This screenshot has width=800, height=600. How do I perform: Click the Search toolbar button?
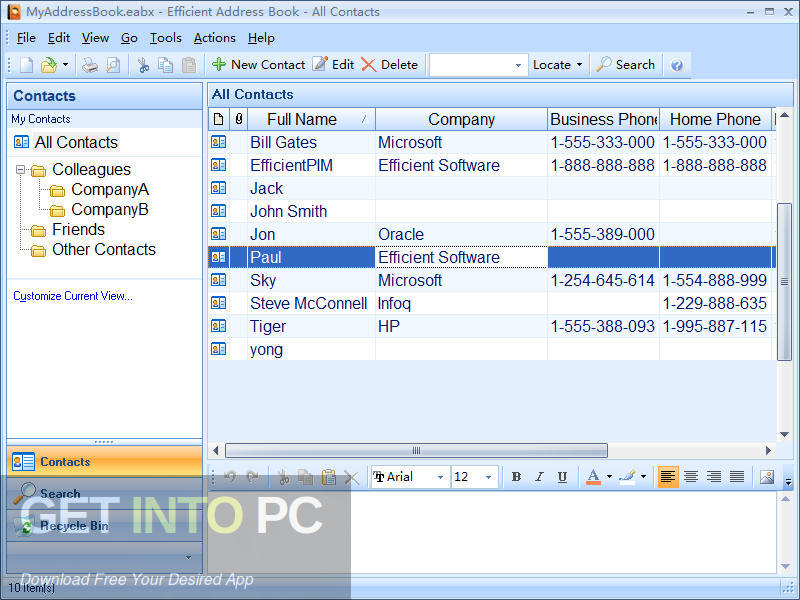[626, 65]
